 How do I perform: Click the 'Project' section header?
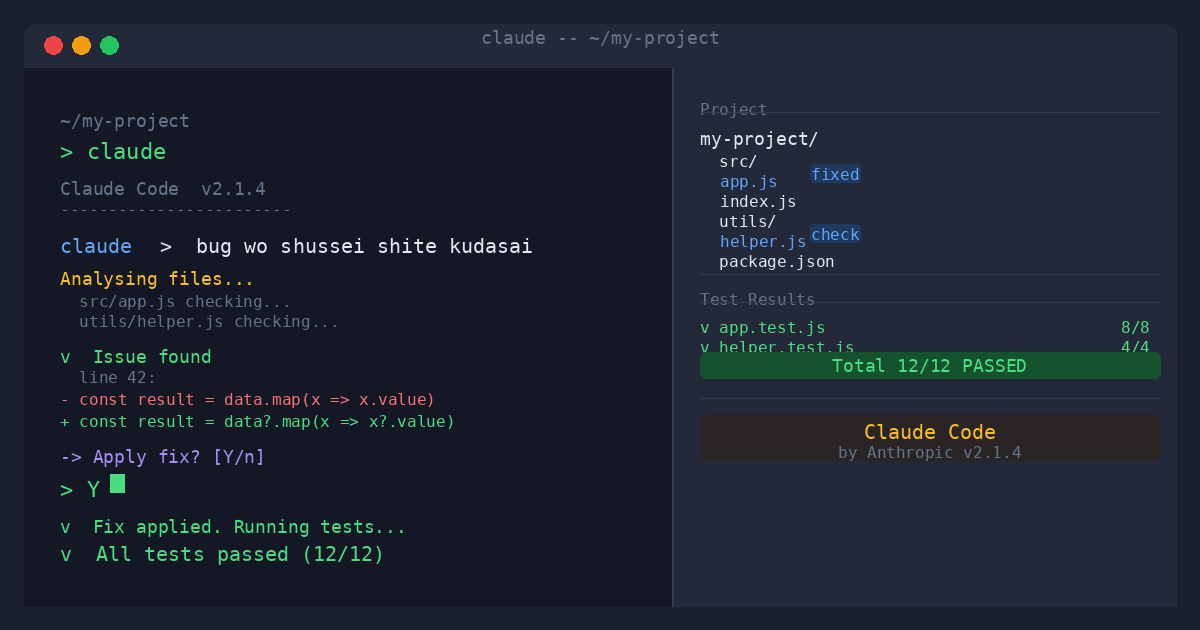733,110
